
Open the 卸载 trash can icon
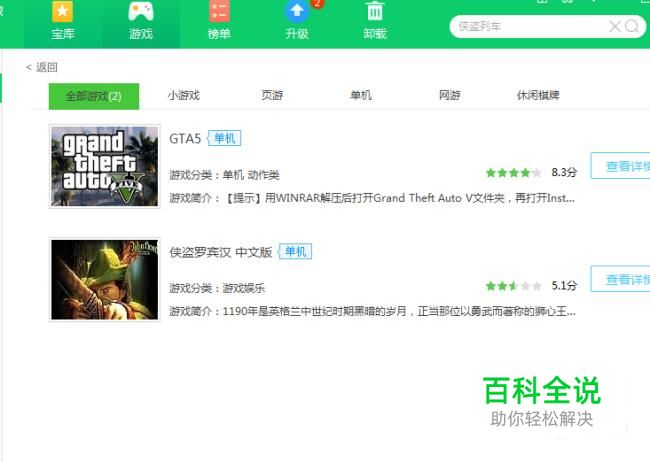[375, 12]
